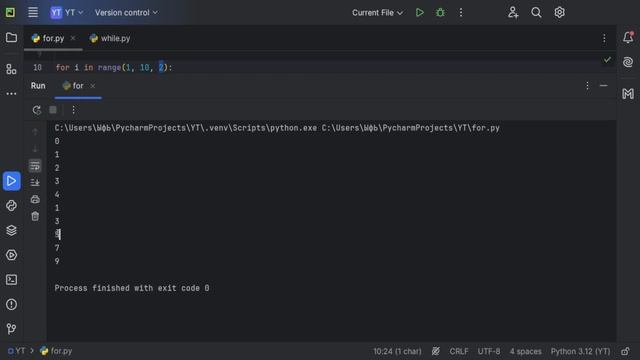The height and width of the screenshot is (360, 640).
Task: Expand the YT project dropdown
Action: click(x=67, y=13)
